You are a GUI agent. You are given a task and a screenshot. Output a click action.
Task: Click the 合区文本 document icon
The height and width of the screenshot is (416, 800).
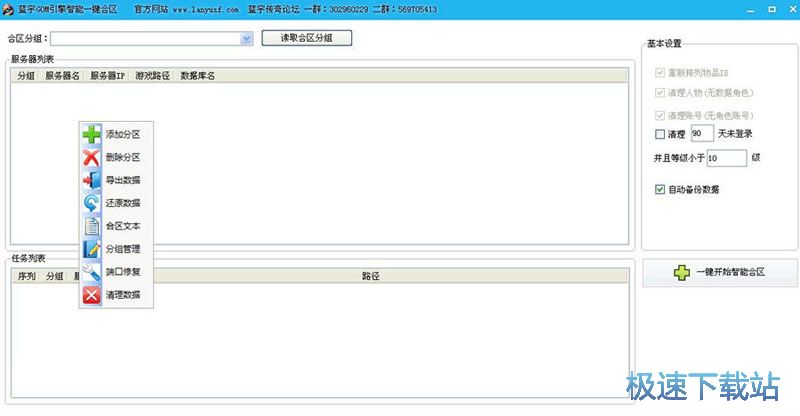91,226
